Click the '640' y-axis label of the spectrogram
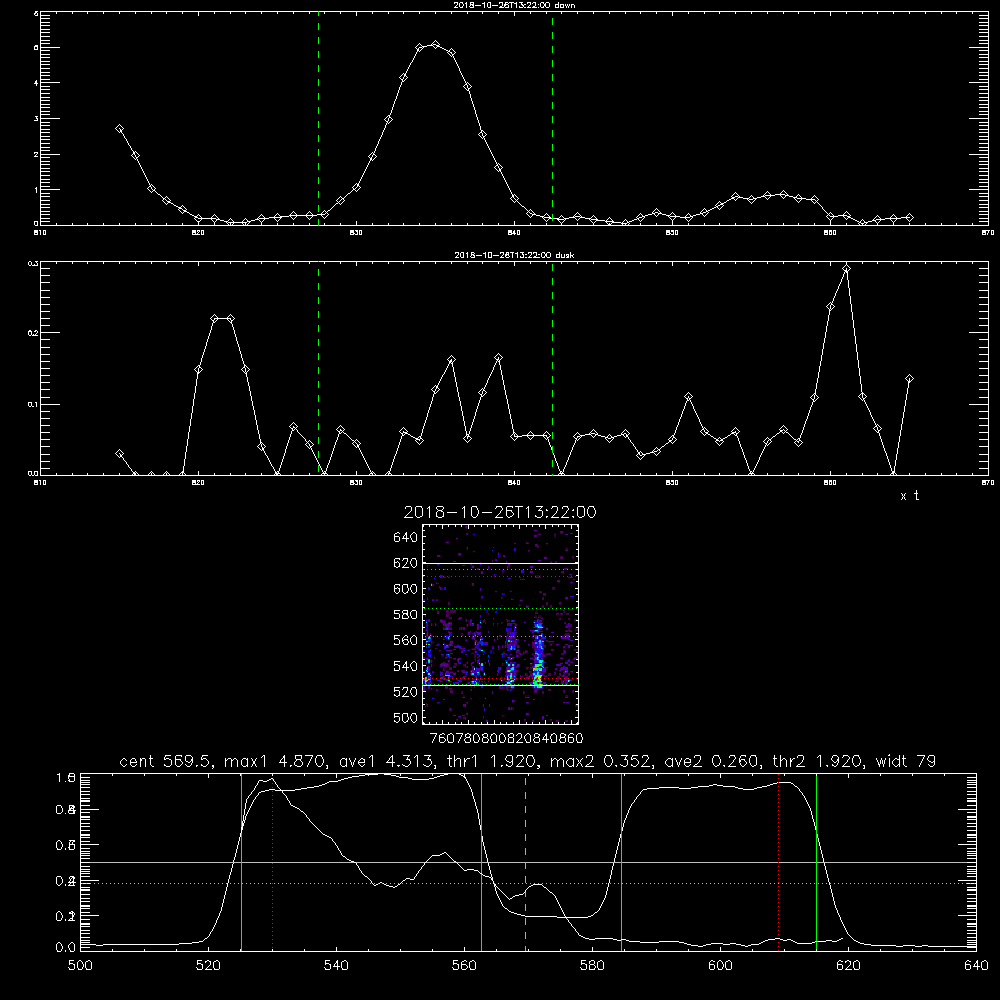Image resolution: width=1000 pixels, height=1000 pixels. coord(406,538)
